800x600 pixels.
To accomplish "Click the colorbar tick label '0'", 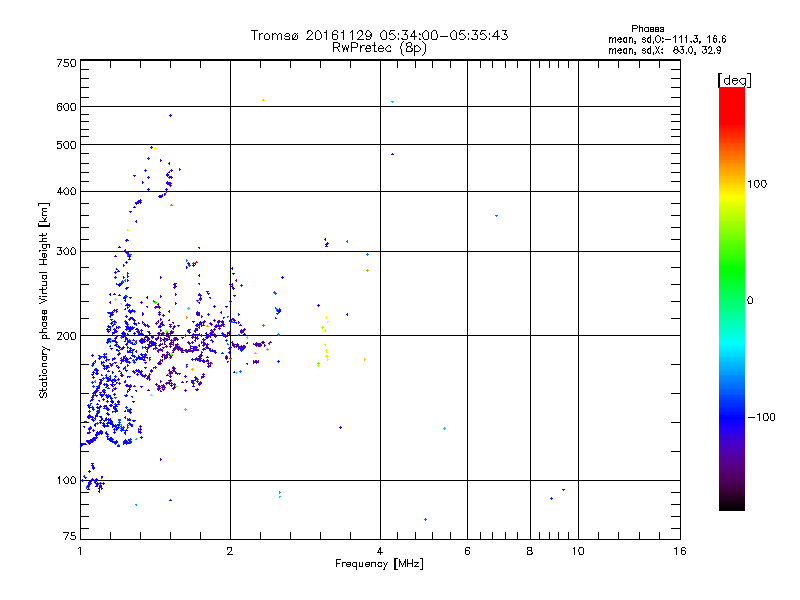I will [x=750, y=301].
